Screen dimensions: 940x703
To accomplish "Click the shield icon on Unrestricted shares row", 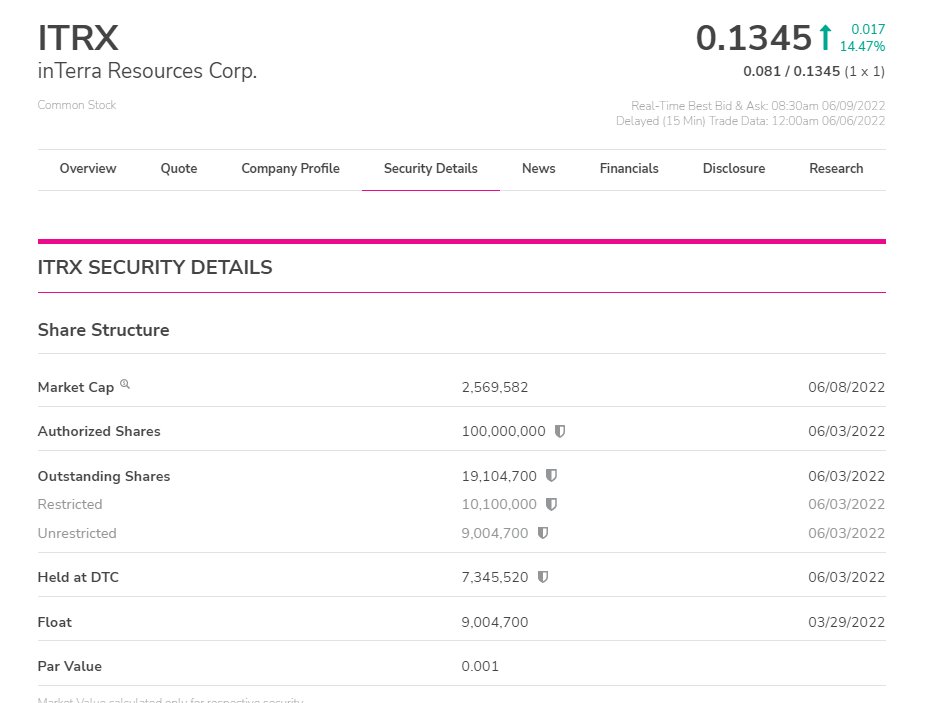I will pos(543,533).
